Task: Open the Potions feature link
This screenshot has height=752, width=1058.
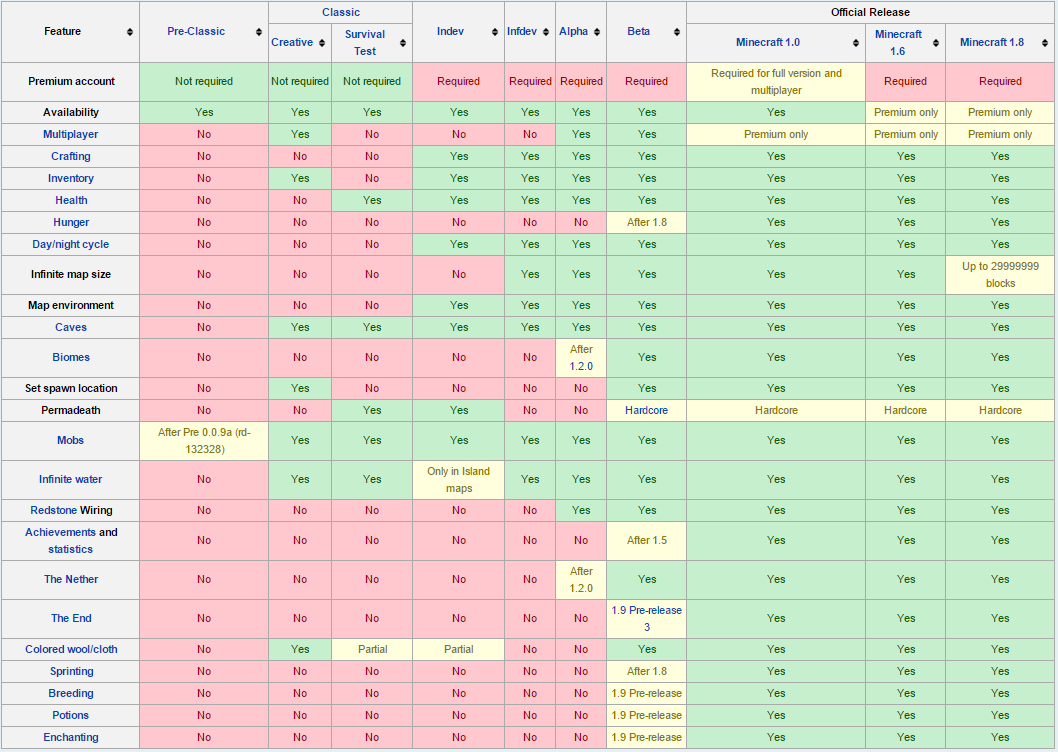Action: point(71,716)
